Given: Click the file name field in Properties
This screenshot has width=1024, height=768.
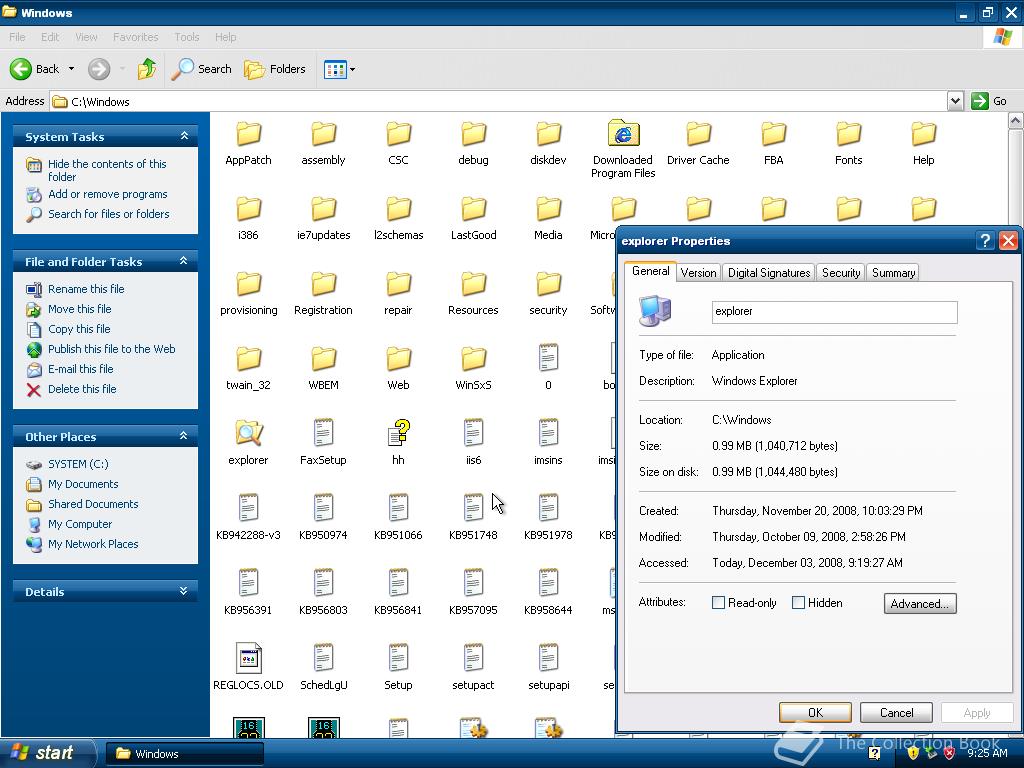Looking at the screenshot, I should pyautogui.click(x=834, y=312).
